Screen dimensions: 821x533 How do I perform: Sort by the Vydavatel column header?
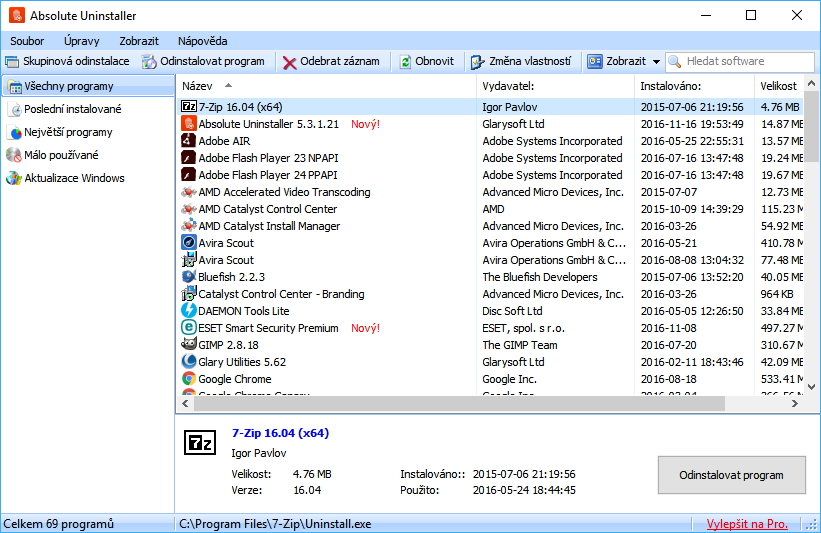pos(555,86)
